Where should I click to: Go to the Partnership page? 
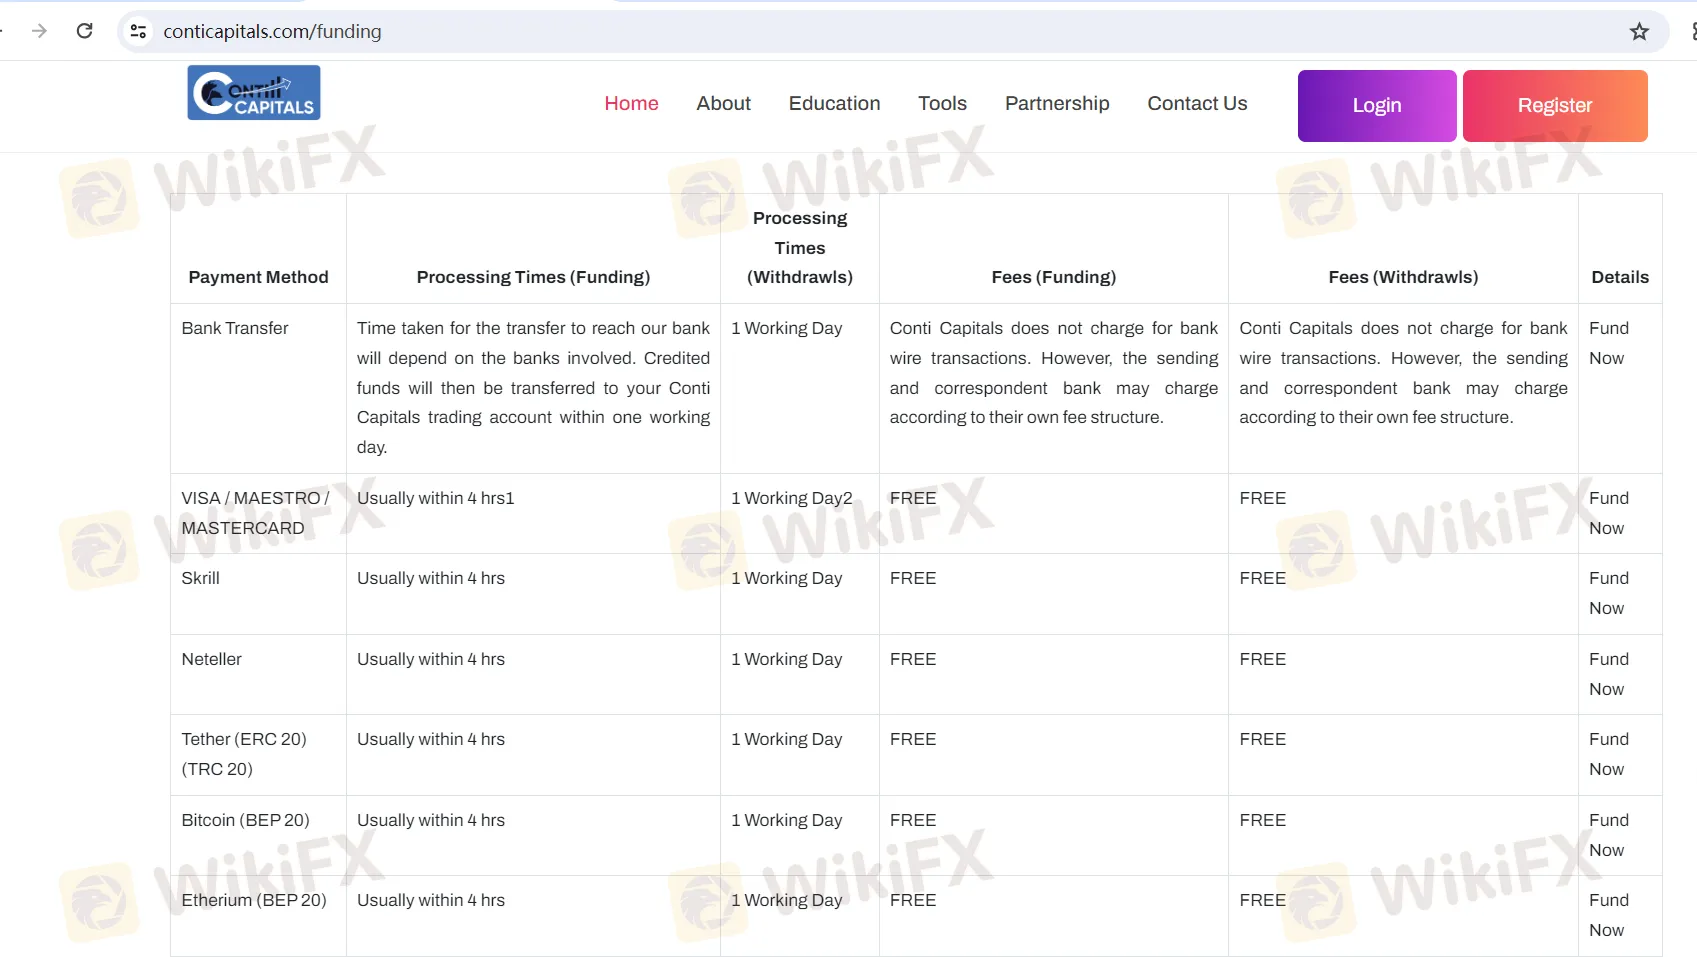tap(1057, 104)
